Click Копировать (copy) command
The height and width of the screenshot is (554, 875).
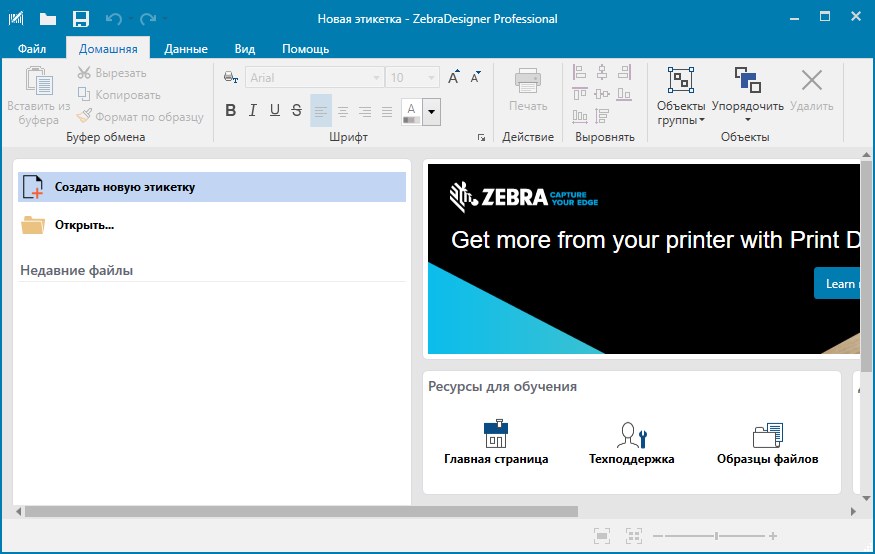click(119, 95)
